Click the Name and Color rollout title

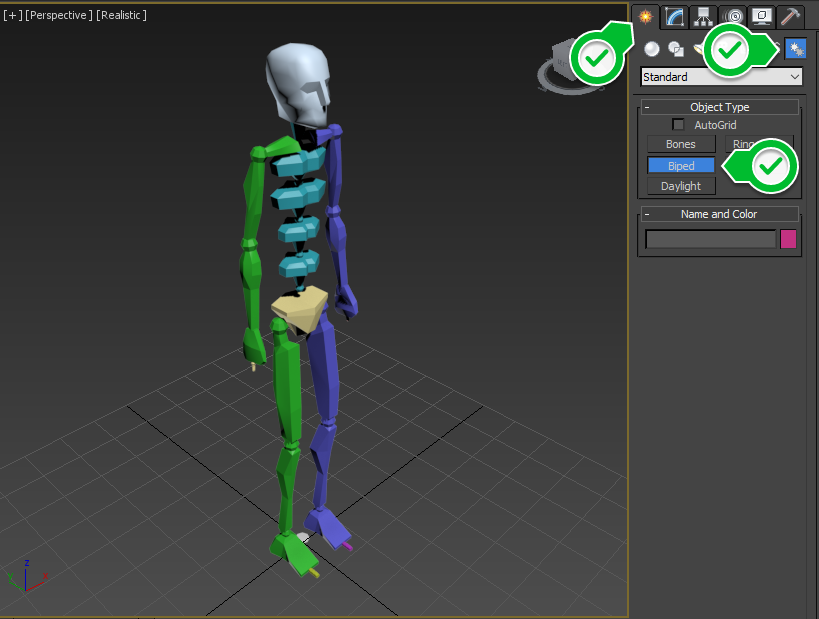tap(719, 214)
